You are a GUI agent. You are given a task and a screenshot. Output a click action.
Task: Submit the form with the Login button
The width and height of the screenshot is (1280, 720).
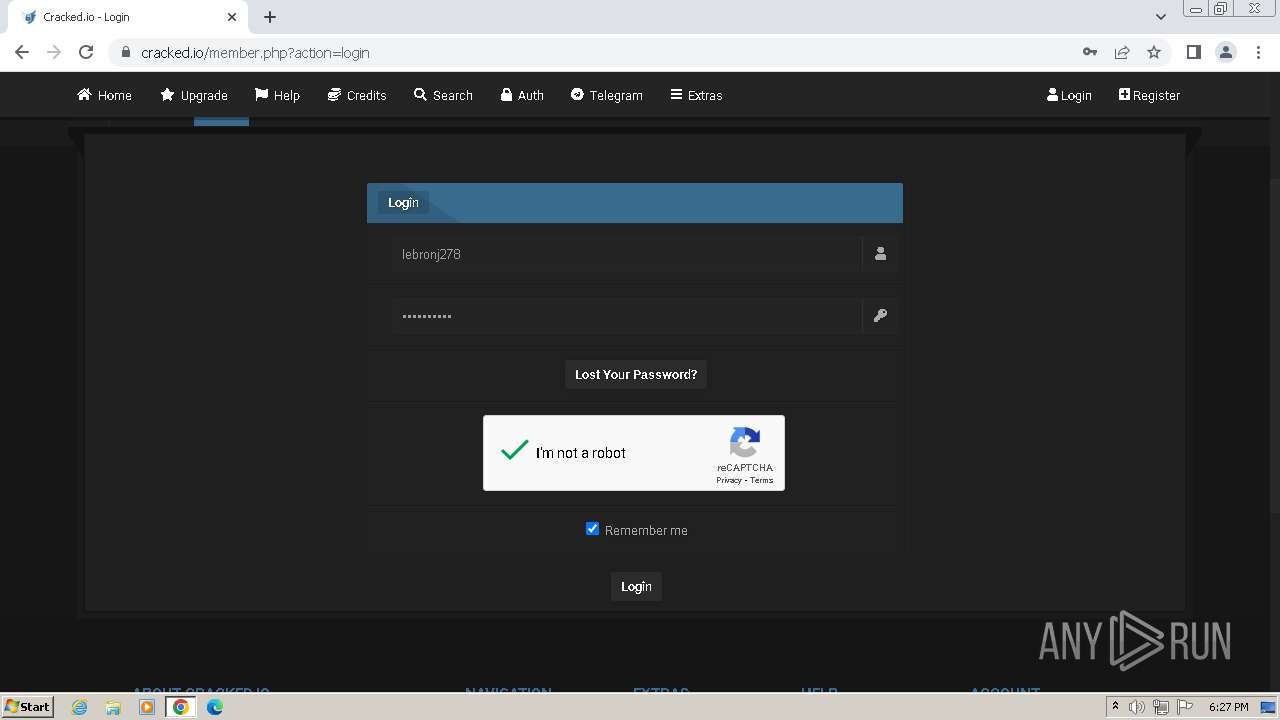[x=636, y=587]
